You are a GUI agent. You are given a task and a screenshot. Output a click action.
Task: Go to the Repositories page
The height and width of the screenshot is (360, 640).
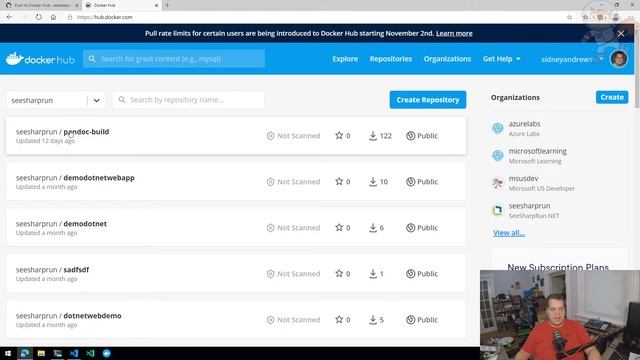click(391, 59)
